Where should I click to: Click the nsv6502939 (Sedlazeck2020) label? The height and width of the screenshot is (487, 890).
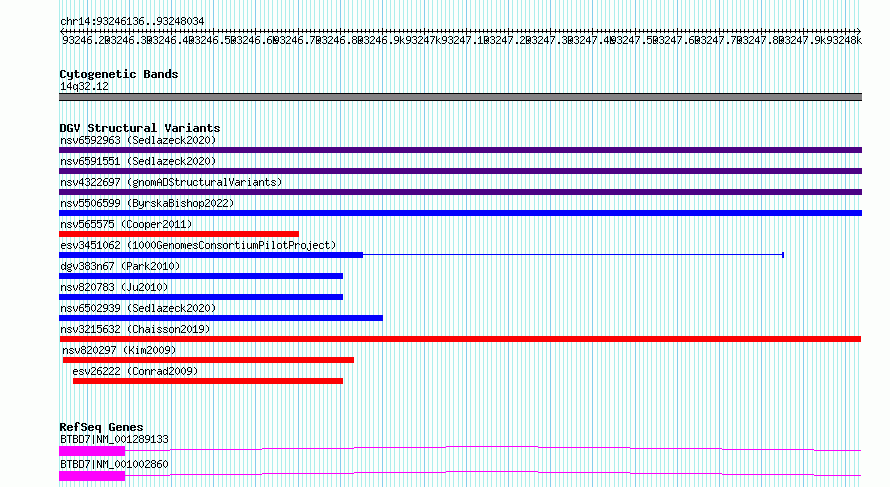[x=138, y=308]
